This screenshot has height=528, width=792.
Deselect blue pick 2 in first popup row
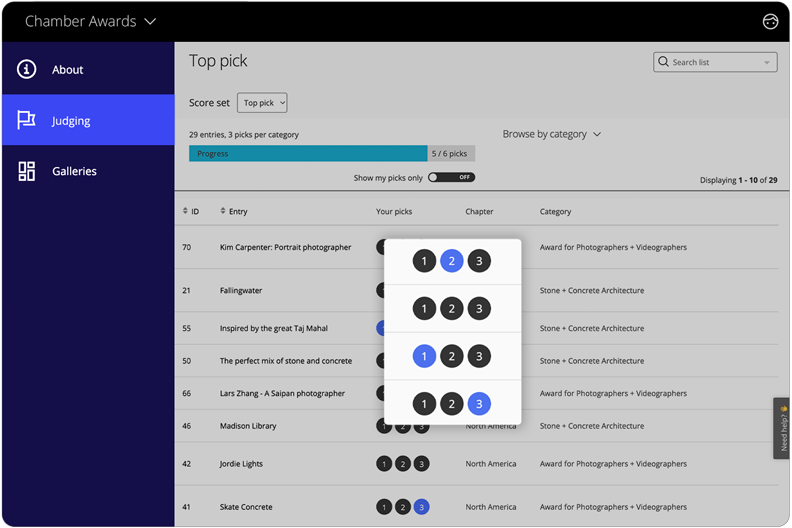452,261
